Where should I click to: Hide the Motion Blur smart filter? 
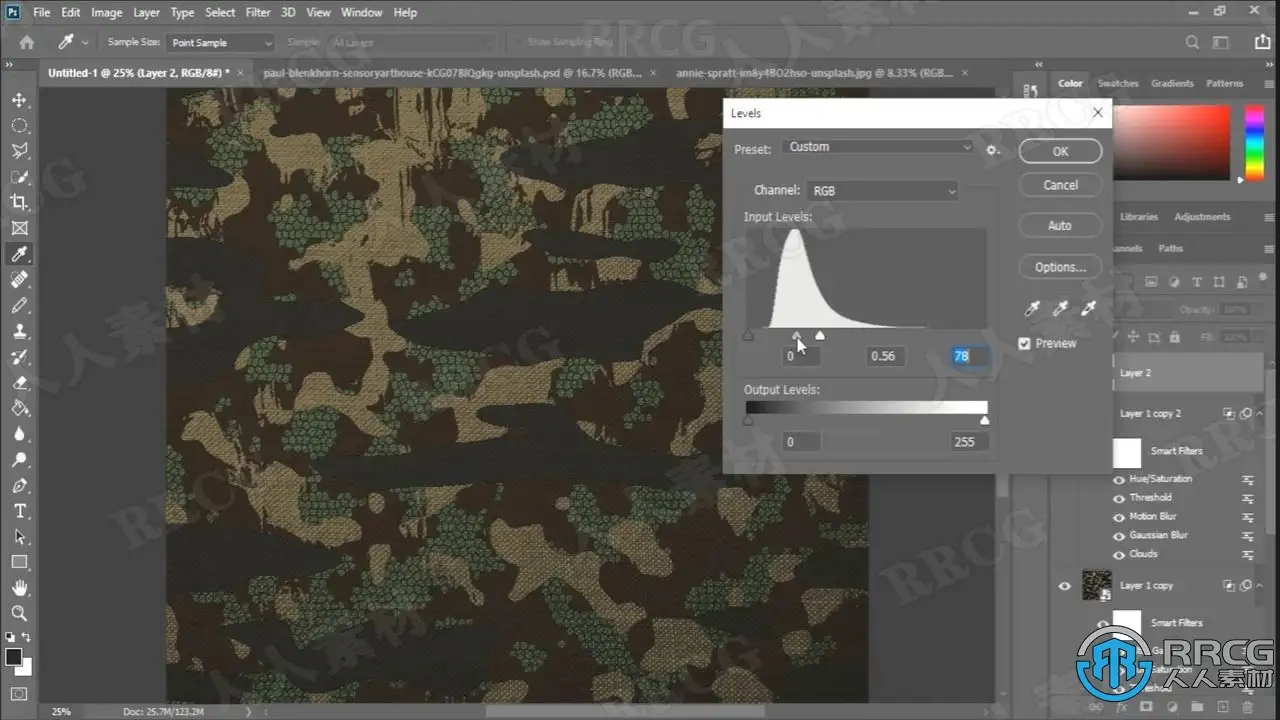click(x=1119, y=517)
